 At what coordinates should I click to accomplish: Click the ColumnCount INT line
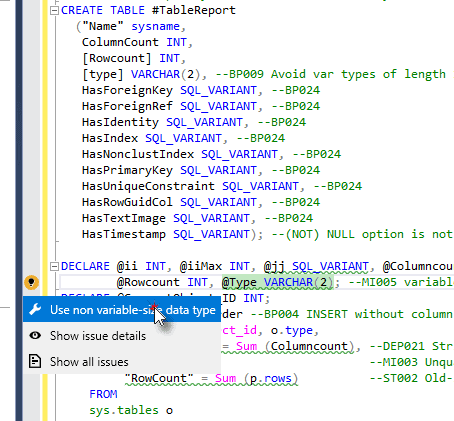click(x=137, y=42)
